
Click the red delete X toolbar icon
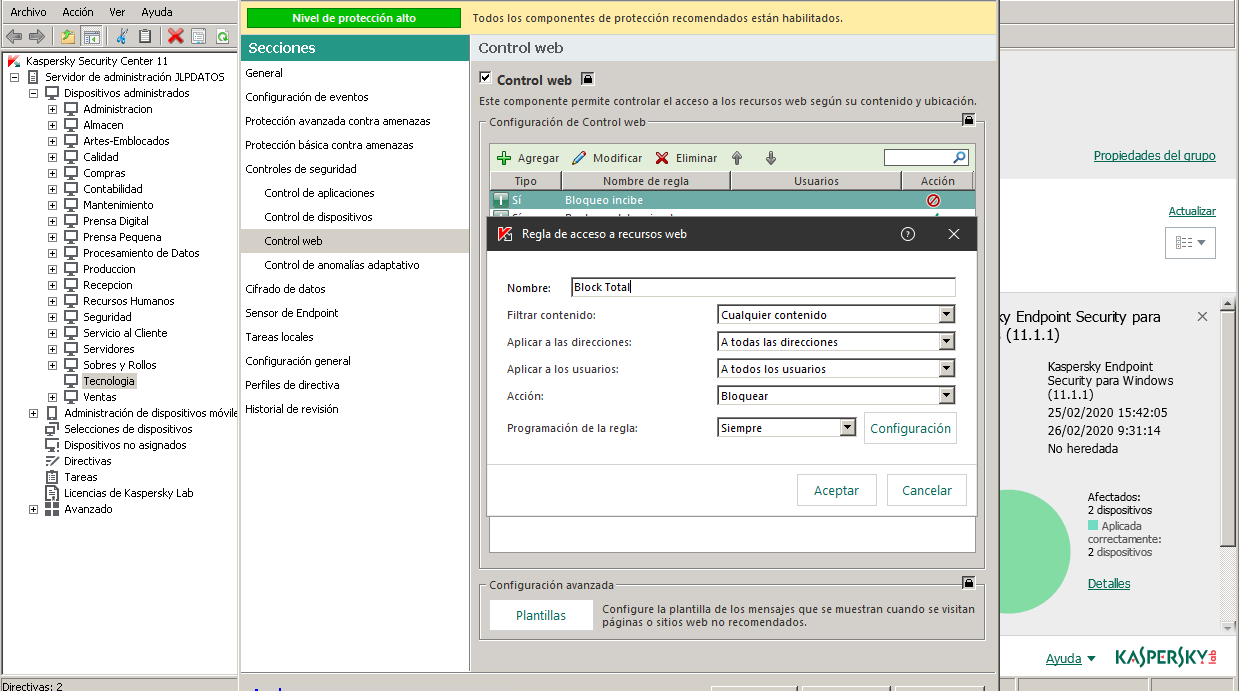click(x=176, y=36)
